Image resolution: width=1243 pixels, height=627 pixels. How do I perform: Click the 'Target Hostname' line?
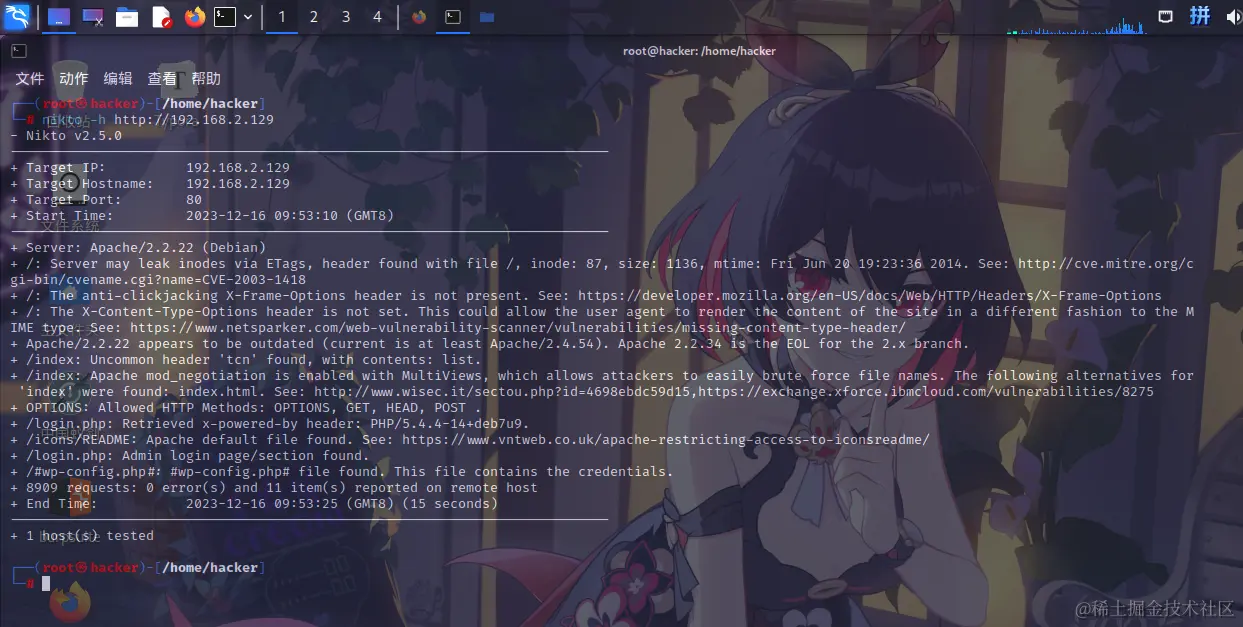pos(150,184)
